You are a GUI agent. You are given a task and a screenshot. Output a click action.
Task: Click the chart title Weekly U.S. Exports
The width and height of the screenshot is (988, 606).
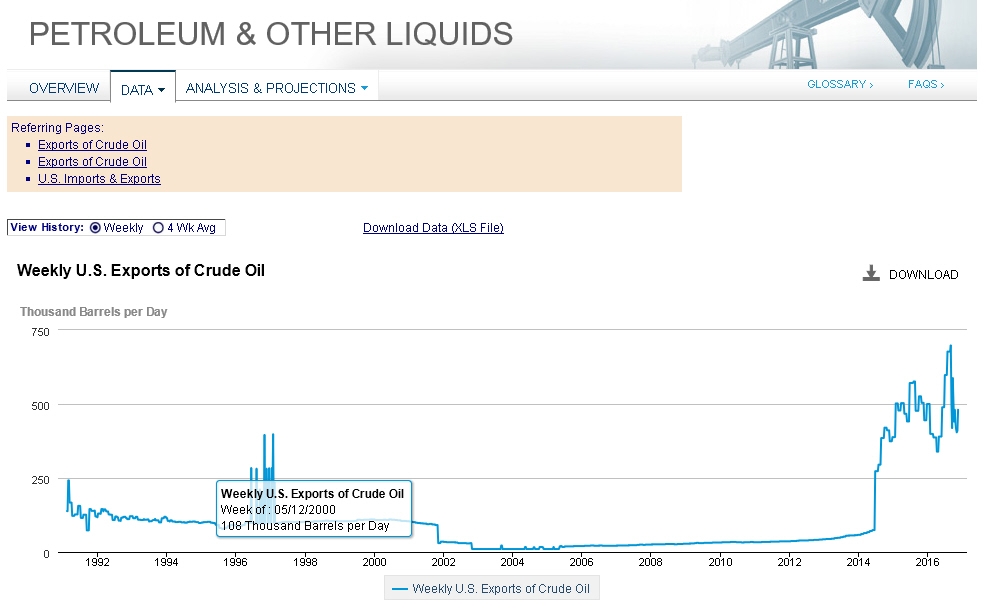pos(141,270)
